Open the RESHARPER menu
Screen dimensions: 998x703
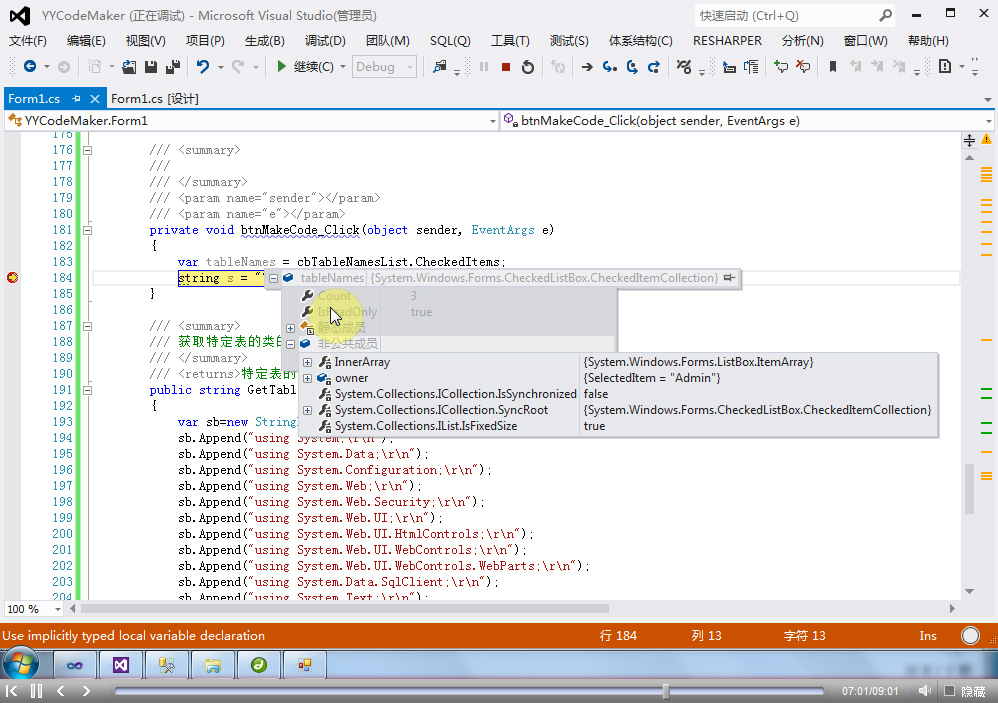[727, 41]
